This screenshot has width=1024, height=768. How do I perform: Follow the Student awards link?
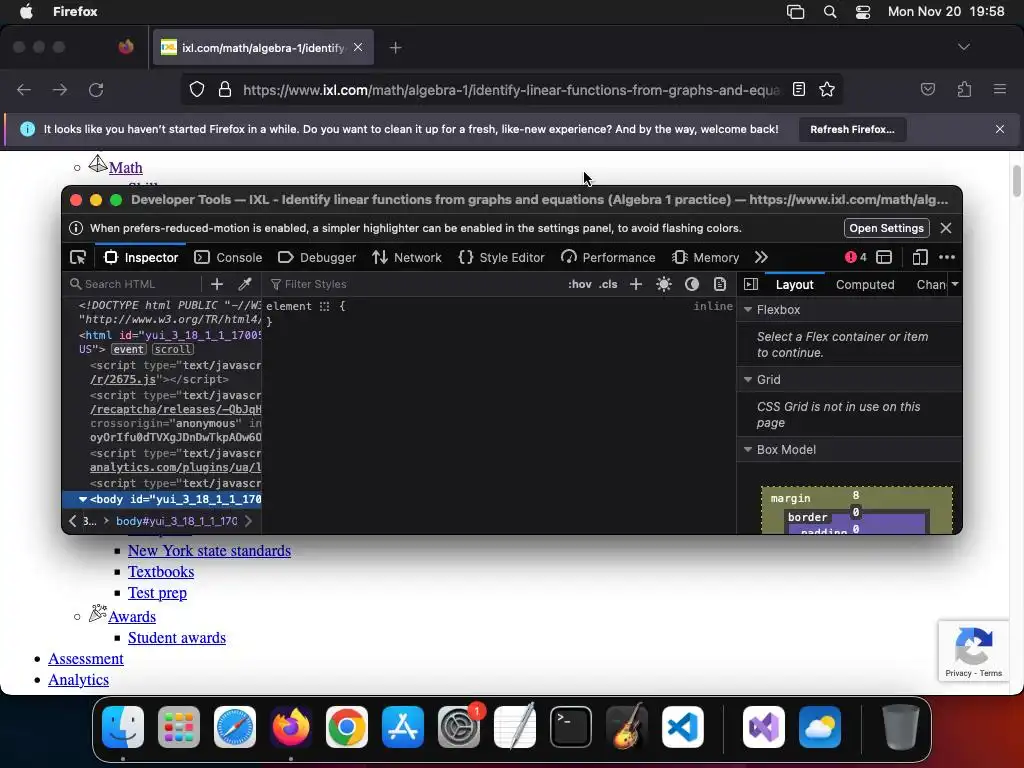coord(177,637)
